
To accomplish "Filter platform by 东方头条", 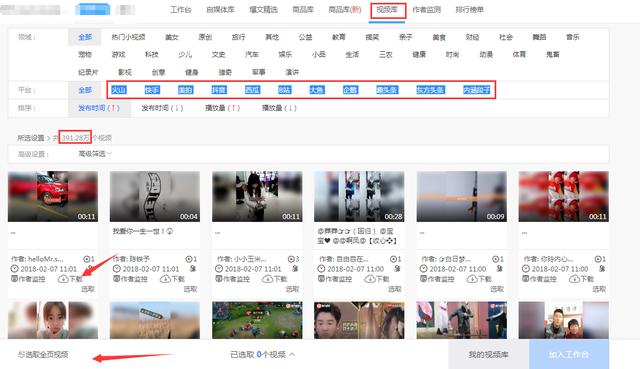I will coord(430,90).
